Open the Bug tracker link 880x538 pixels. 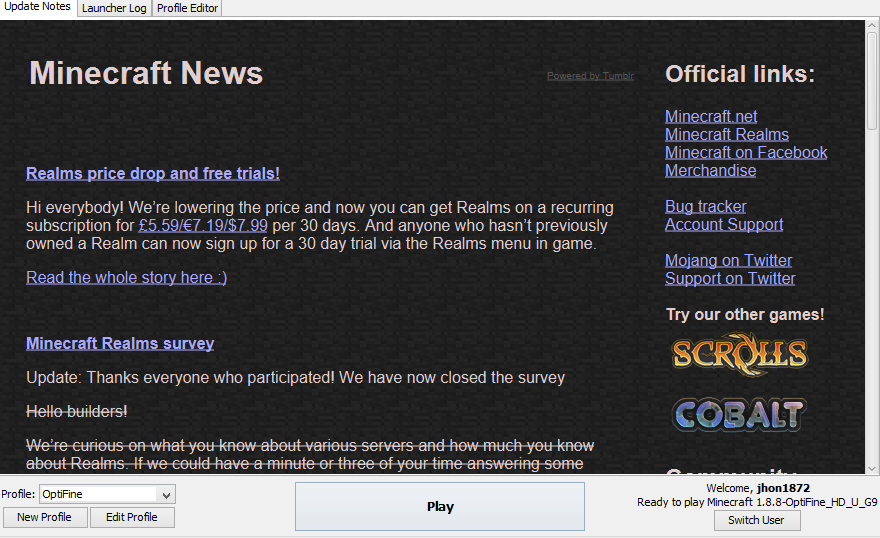[705, 206]
